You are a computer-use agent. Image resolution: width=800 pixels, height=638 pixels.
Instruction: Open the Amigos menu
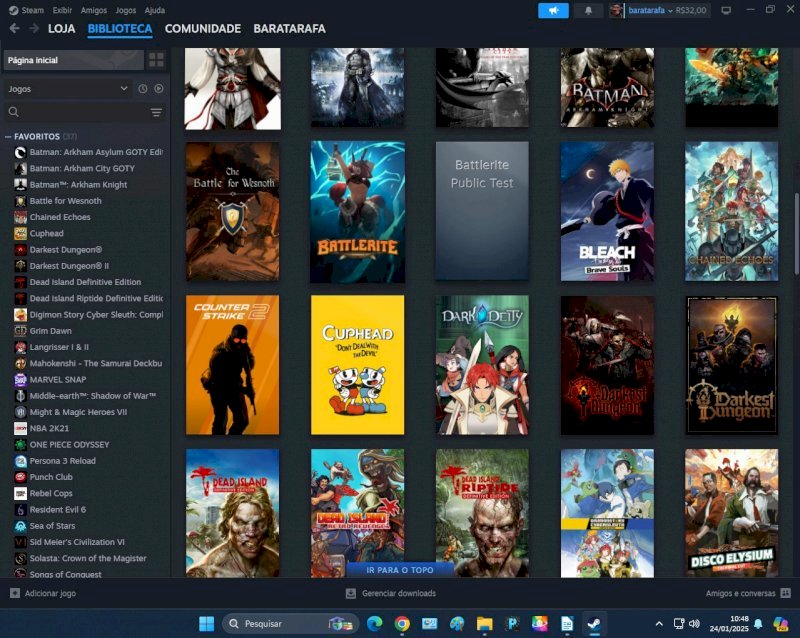coord(94,10)
